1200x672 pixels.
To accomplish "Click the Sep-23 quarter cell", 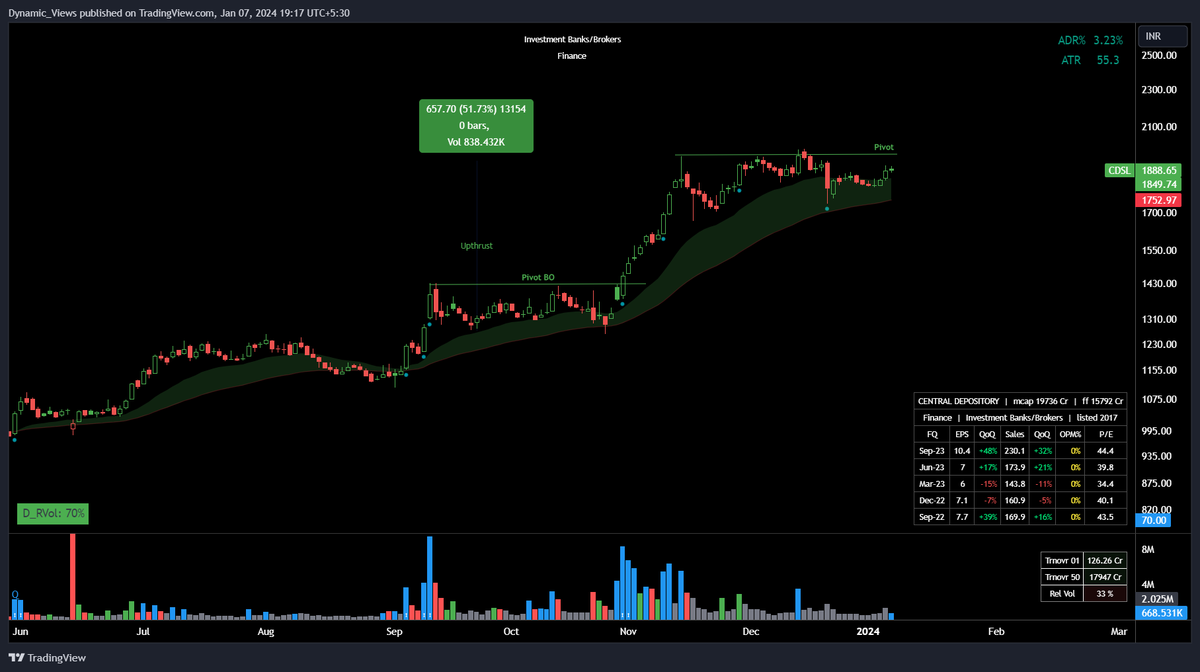I will coord(932,451).
